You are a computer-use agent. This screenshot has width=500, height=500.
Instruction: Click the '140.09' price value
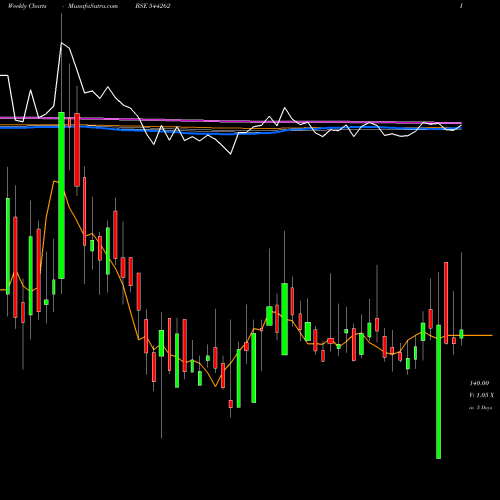(x=479, y=383)
